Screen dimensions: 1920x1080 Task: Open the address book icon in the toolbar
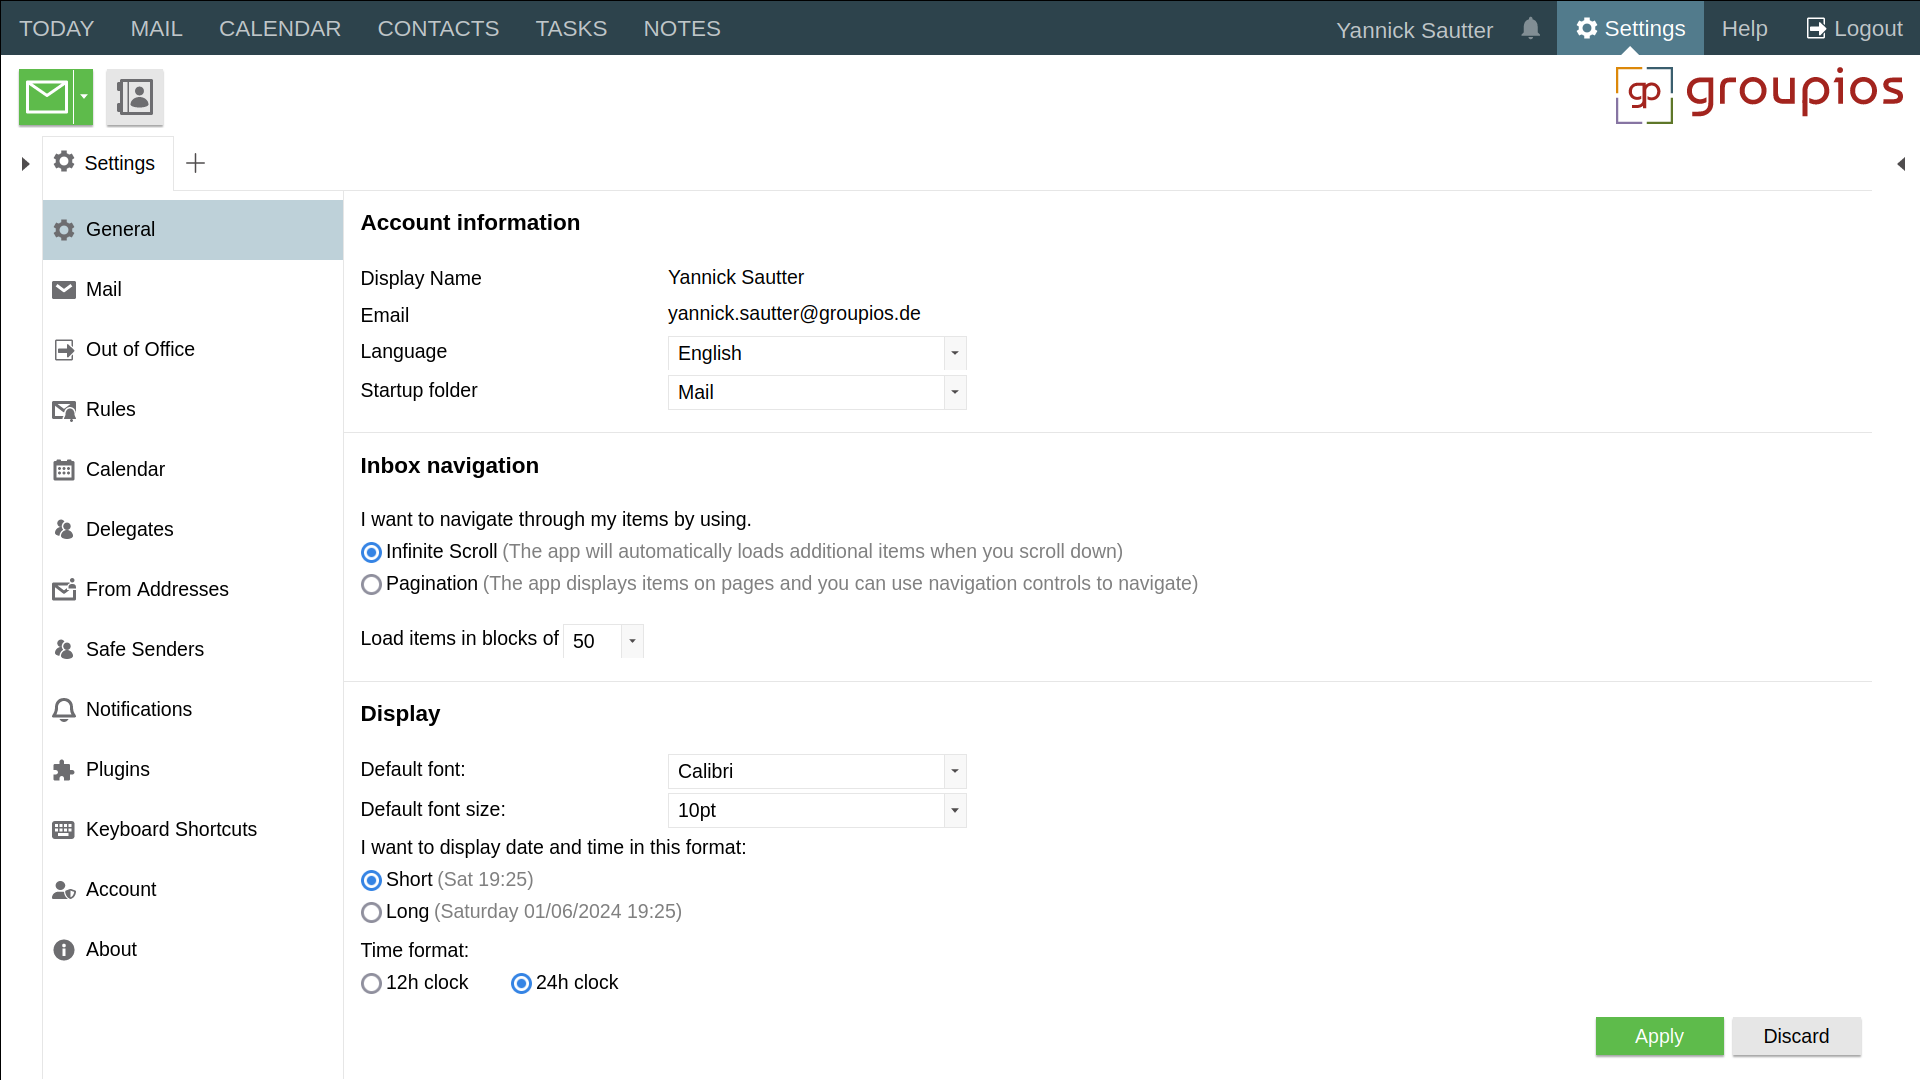tap(134, 97)
